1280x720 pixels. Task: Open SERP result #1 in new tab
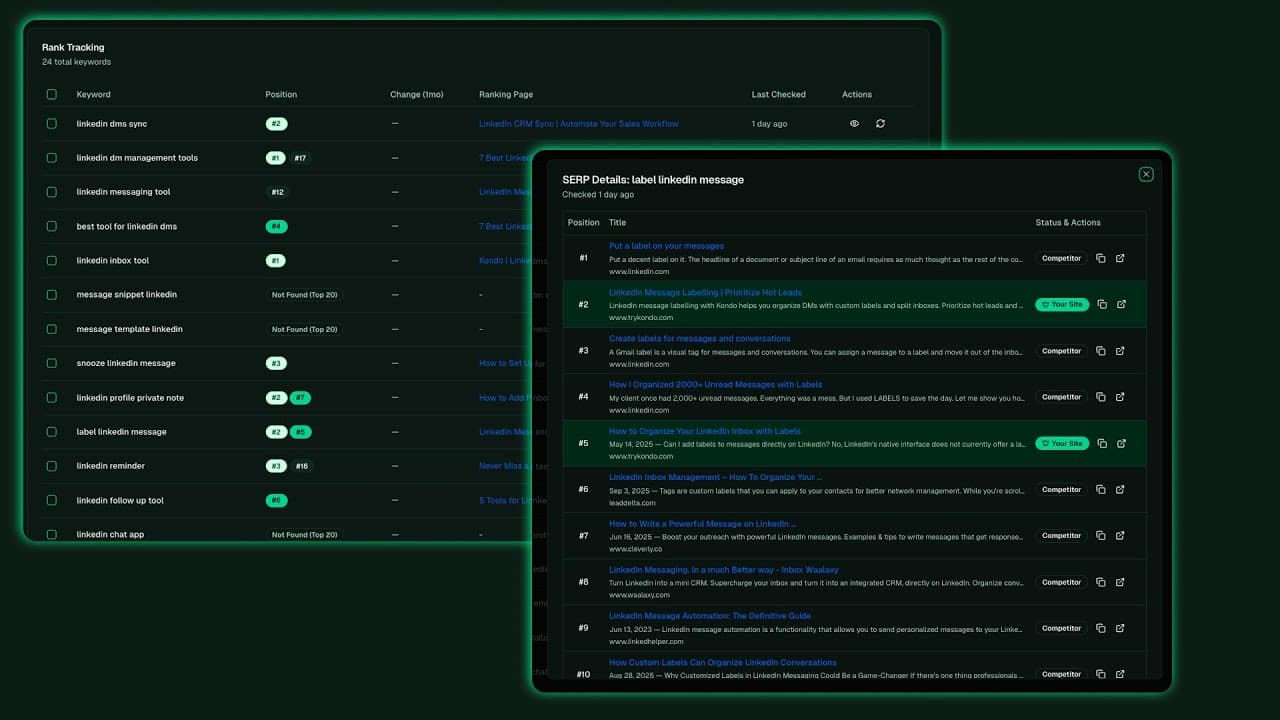point(1120,258)
